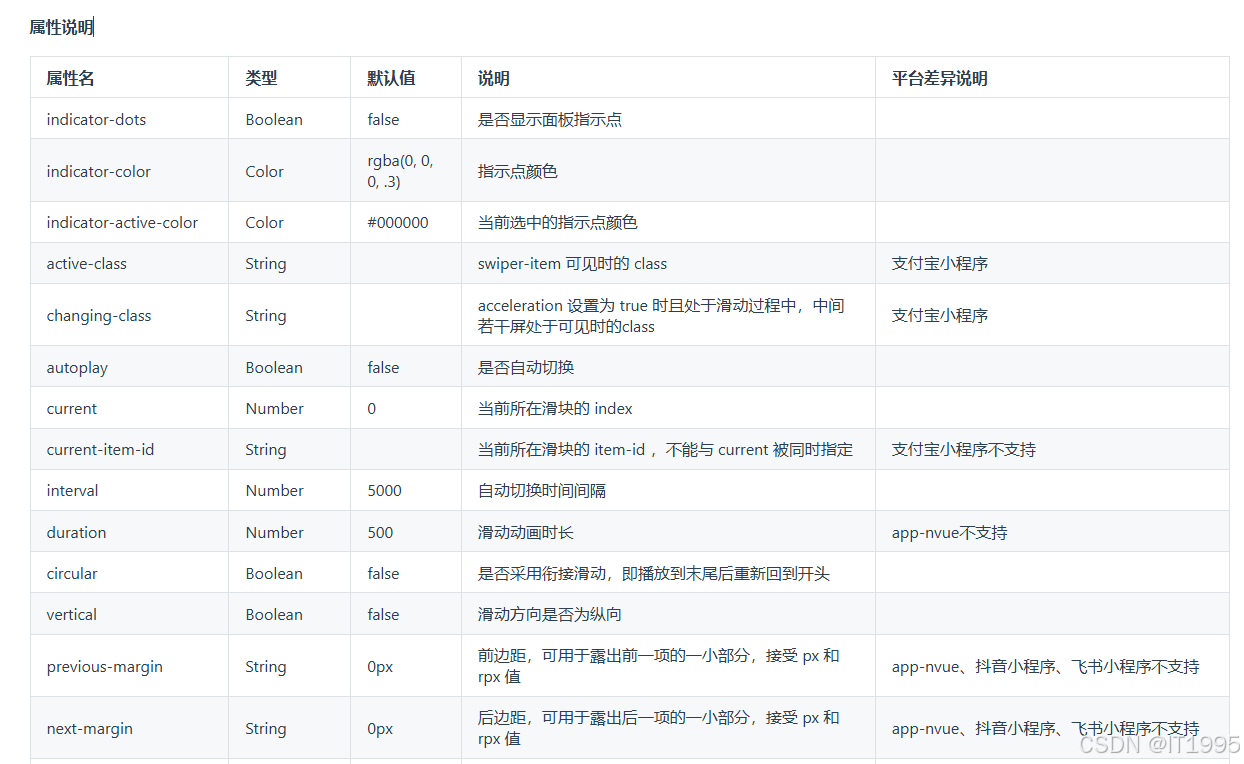Click description 自动切换时间间隔
Viewport: 1244px width, 764px height.
[542, 490]
